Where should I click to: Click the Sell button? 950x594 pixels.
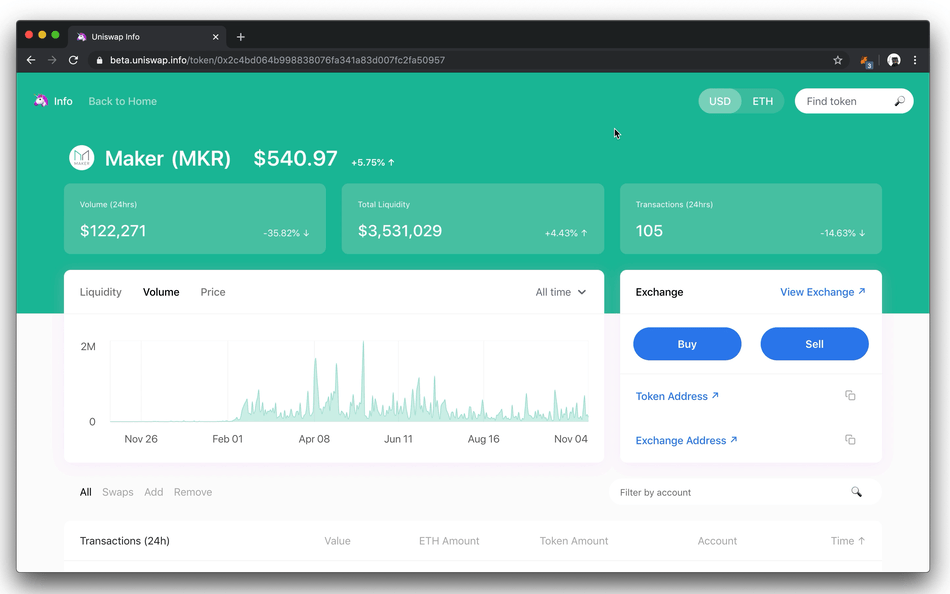pyautogui.click(x=814, y=344)
